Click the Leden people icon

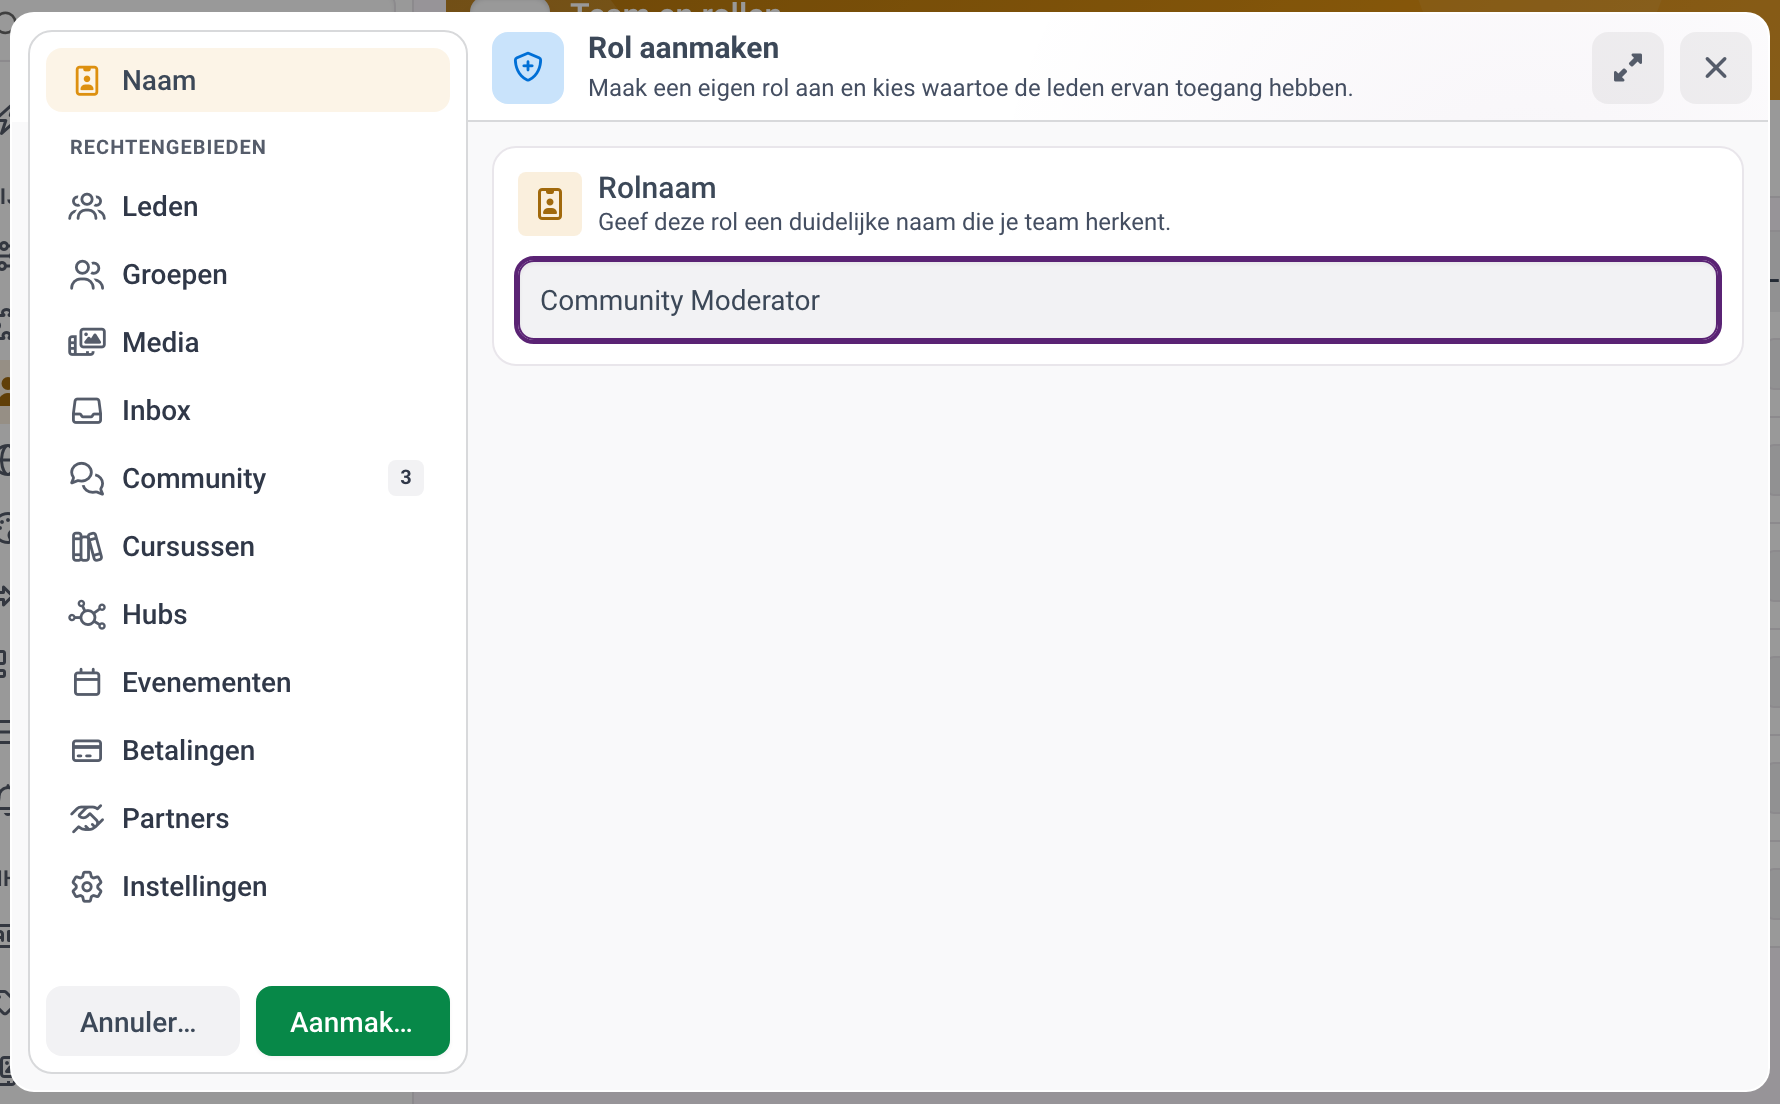click(87, 206)
